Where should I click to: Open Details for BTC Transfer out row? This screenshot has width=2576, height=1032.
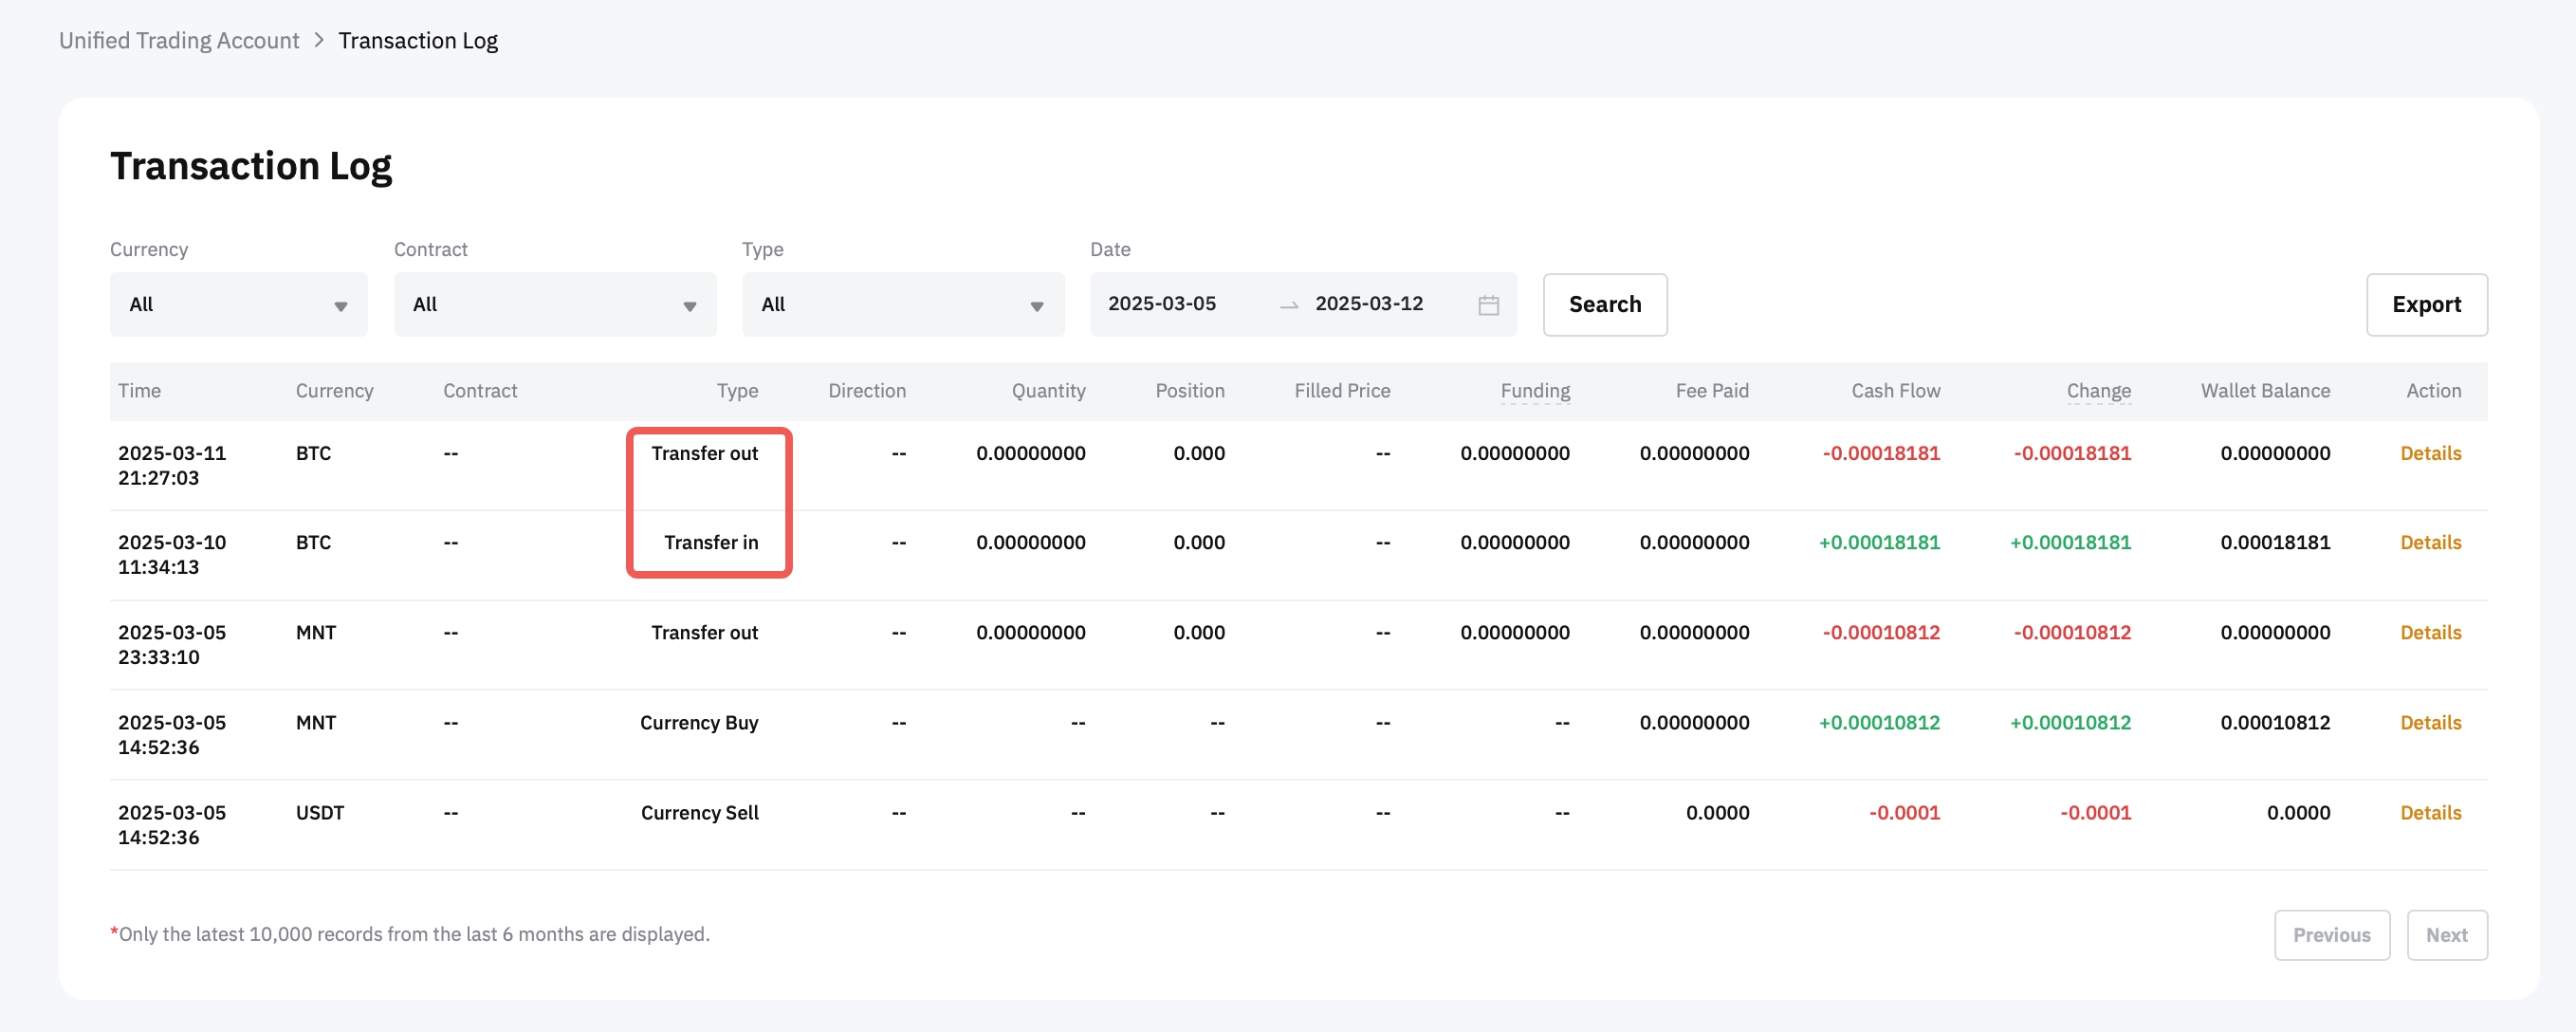(x=2429, y=453)
